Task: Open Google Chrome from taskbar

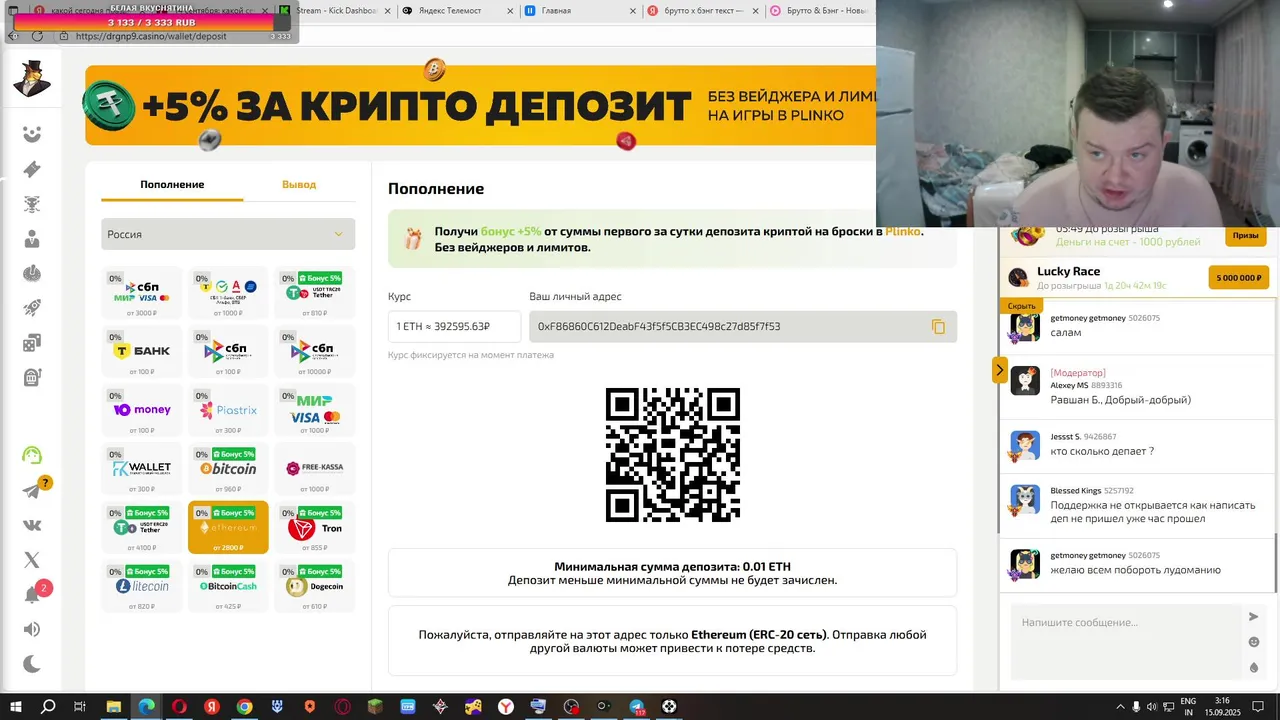Action: (244, 706)
